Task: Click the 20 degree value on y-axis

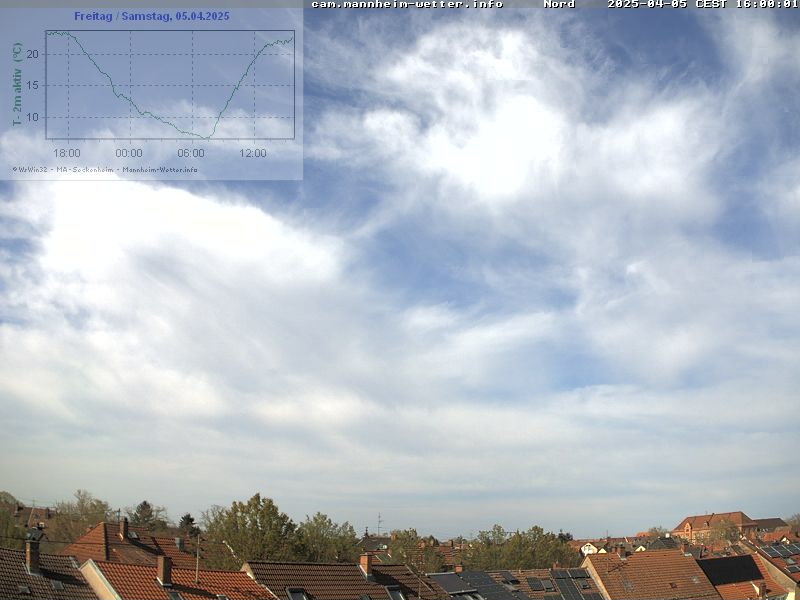Action: coord(32,54)
